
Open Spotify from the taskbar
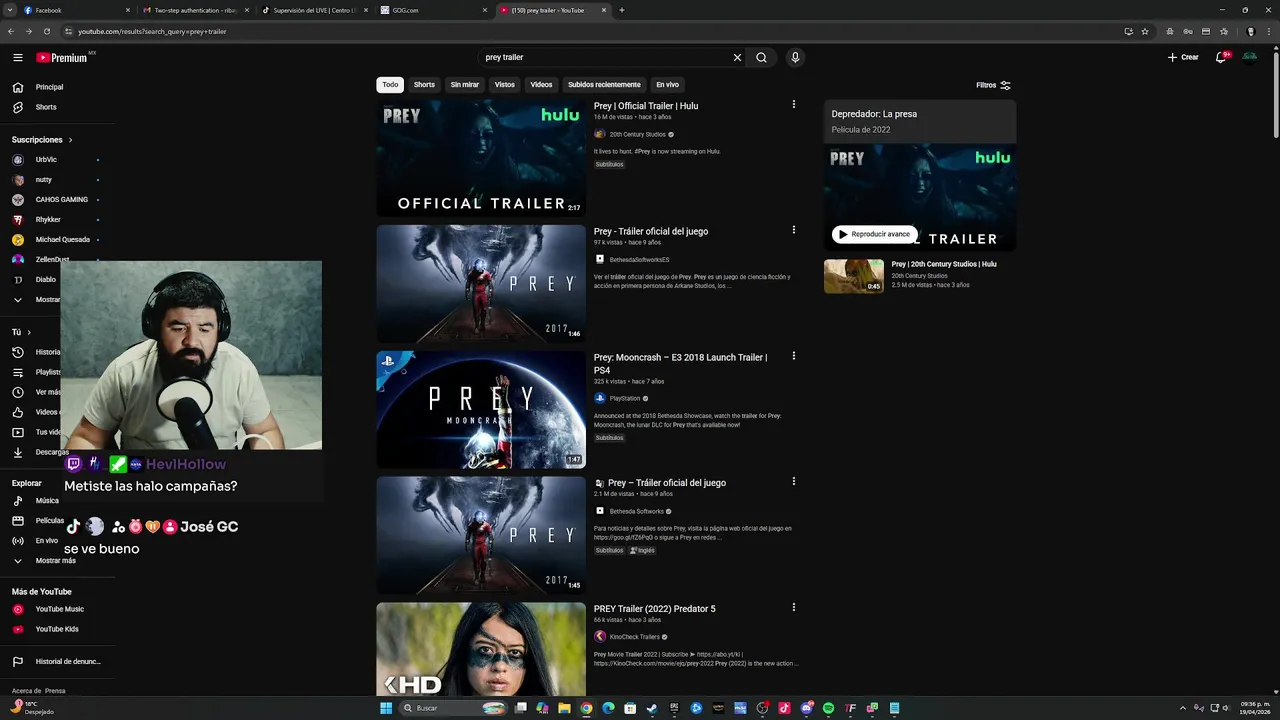(828, 708)
